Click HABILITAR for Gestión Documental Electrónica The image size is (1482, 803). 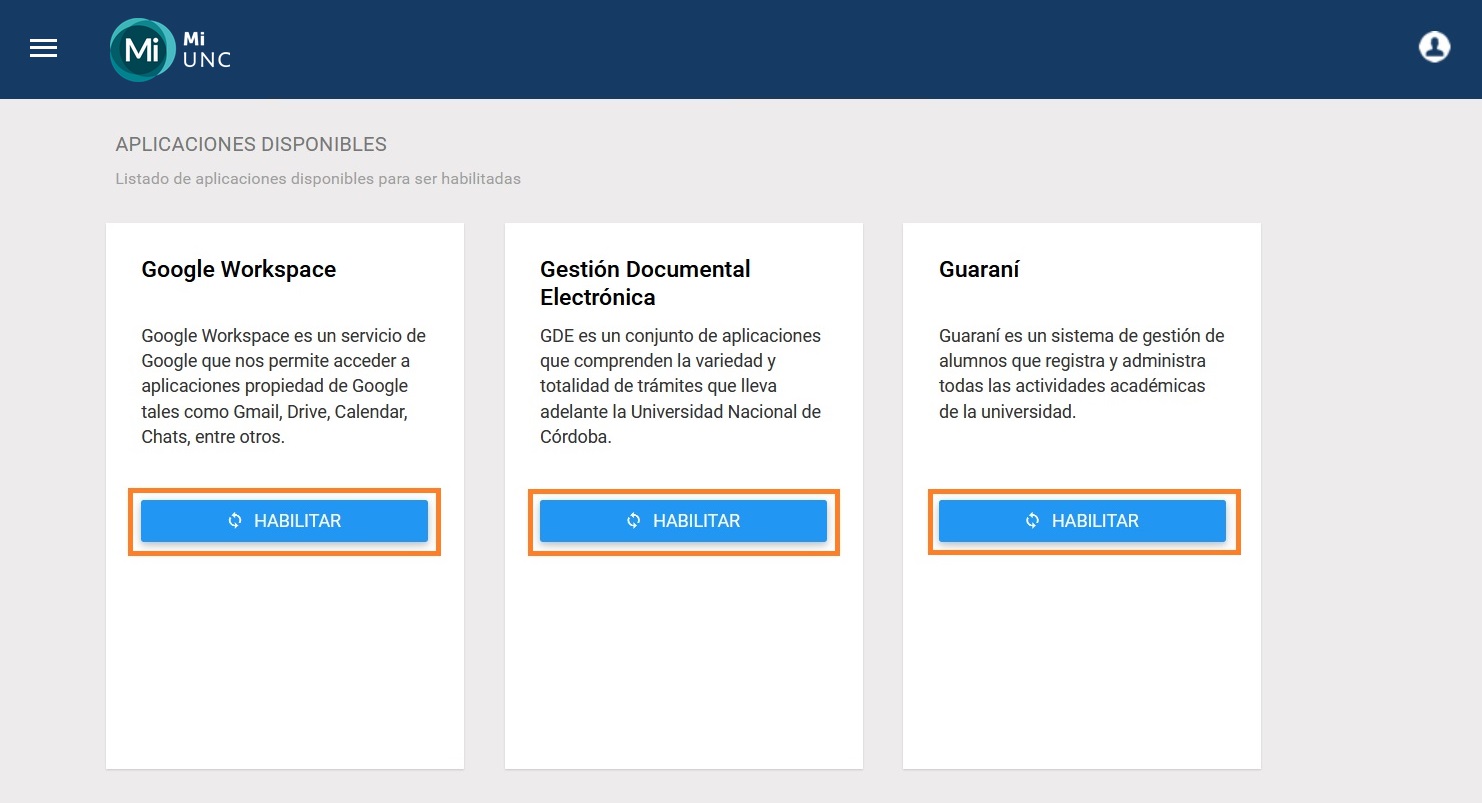click(x=683, y=521)
